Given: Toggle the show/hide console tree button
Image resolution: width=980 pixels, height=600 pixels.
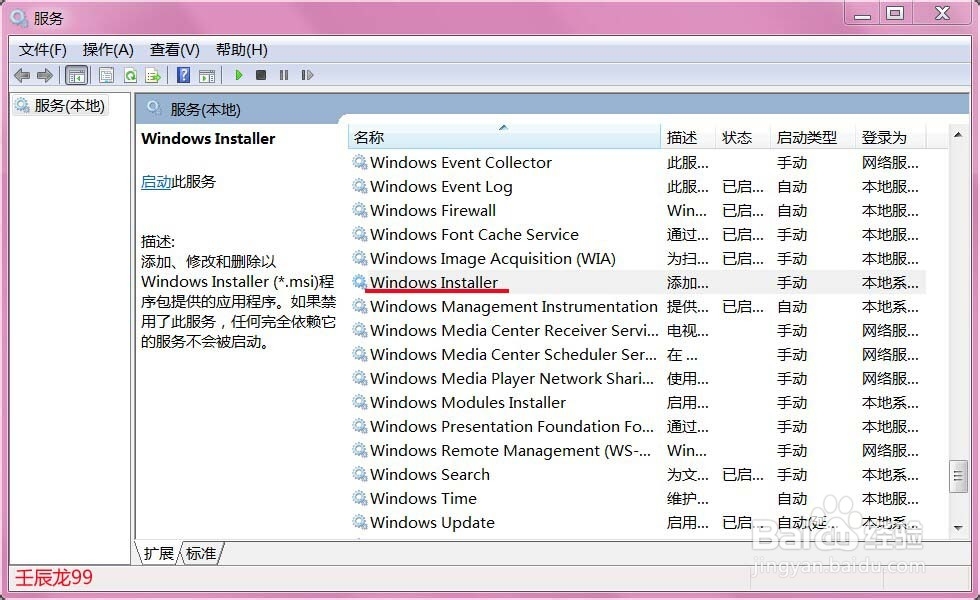Looking at the screenshot, I should point(77,76).
